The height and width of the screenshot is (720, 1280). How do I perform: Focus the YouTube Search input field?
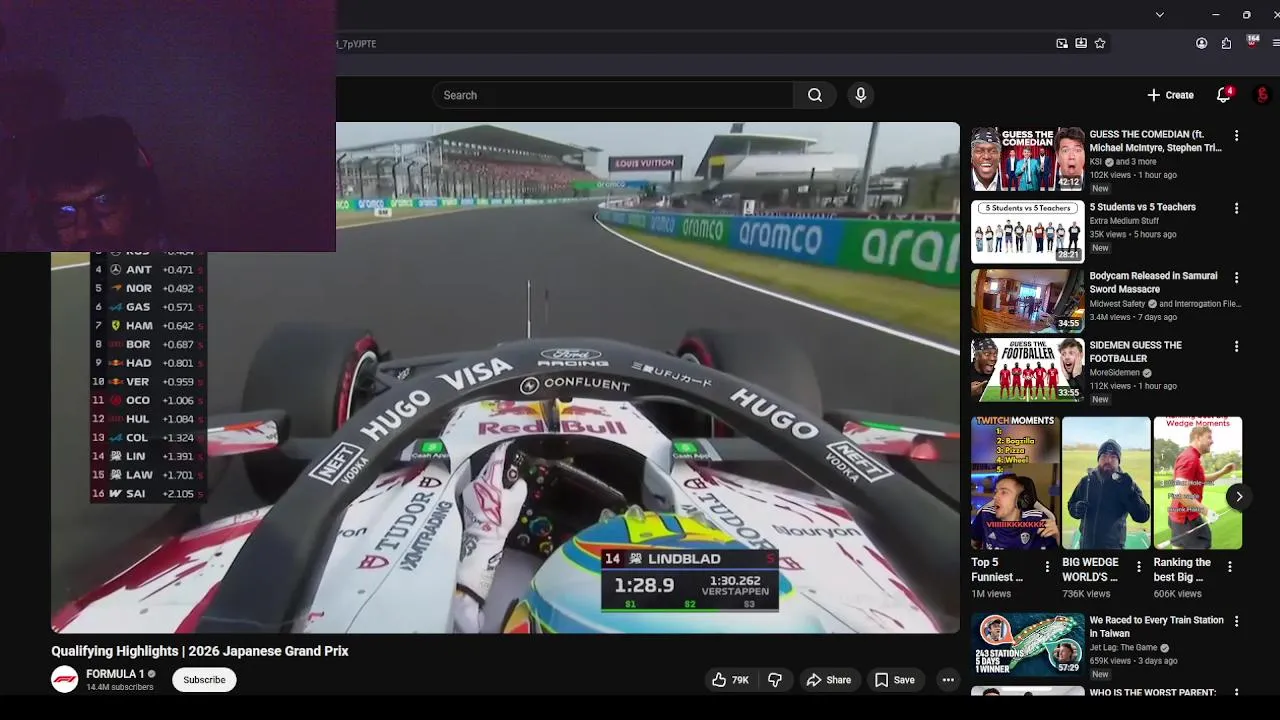(613, 95)
